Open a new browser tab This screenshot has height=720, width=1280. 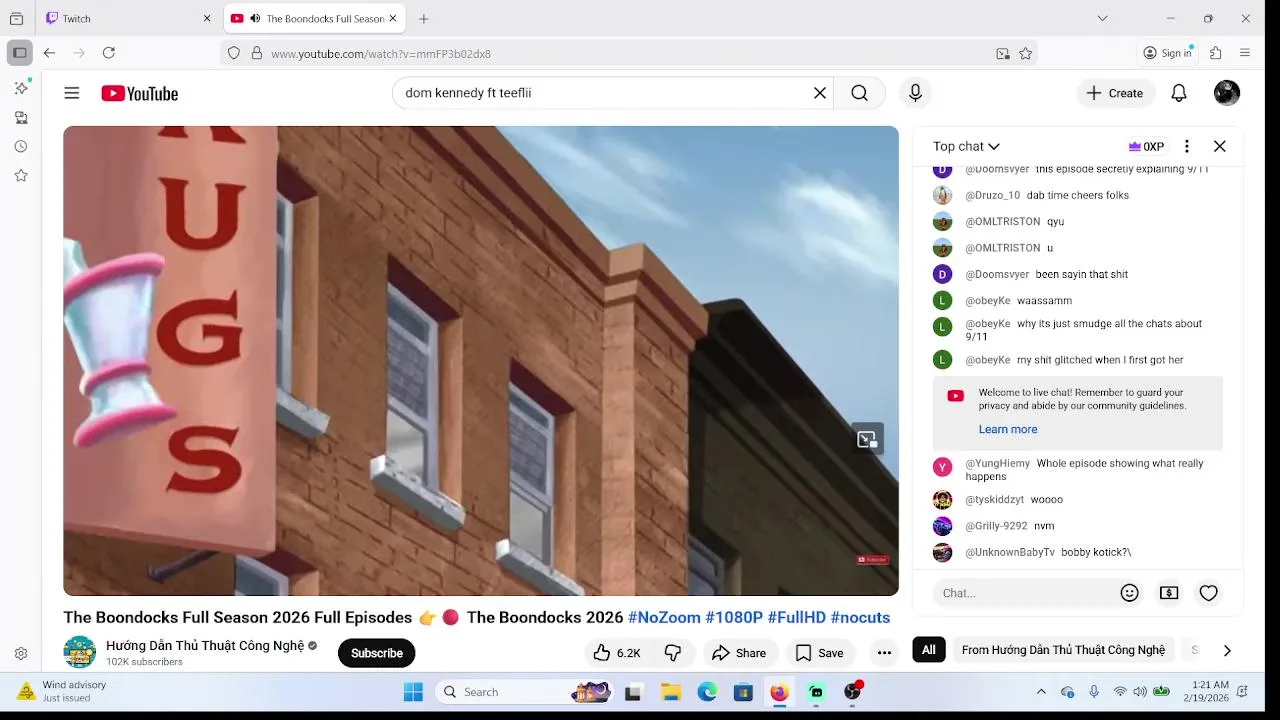tap(424, 18)
